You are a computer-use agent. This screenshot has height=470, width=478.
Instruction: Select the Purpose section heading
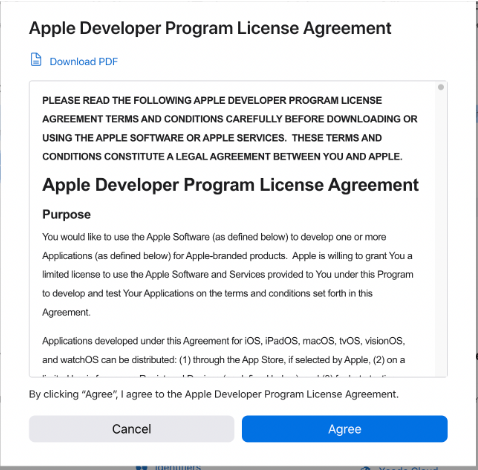(66, 214)
